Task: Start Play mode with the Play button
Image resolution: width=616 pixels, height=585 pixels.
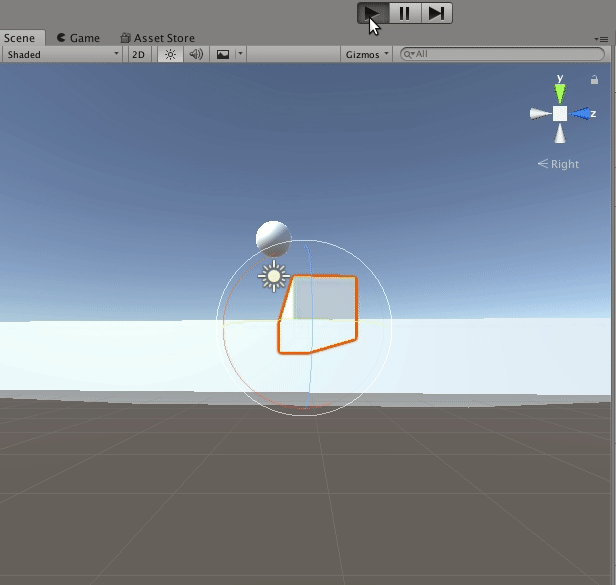Action: pyautogui.click(x=373, y=13)
